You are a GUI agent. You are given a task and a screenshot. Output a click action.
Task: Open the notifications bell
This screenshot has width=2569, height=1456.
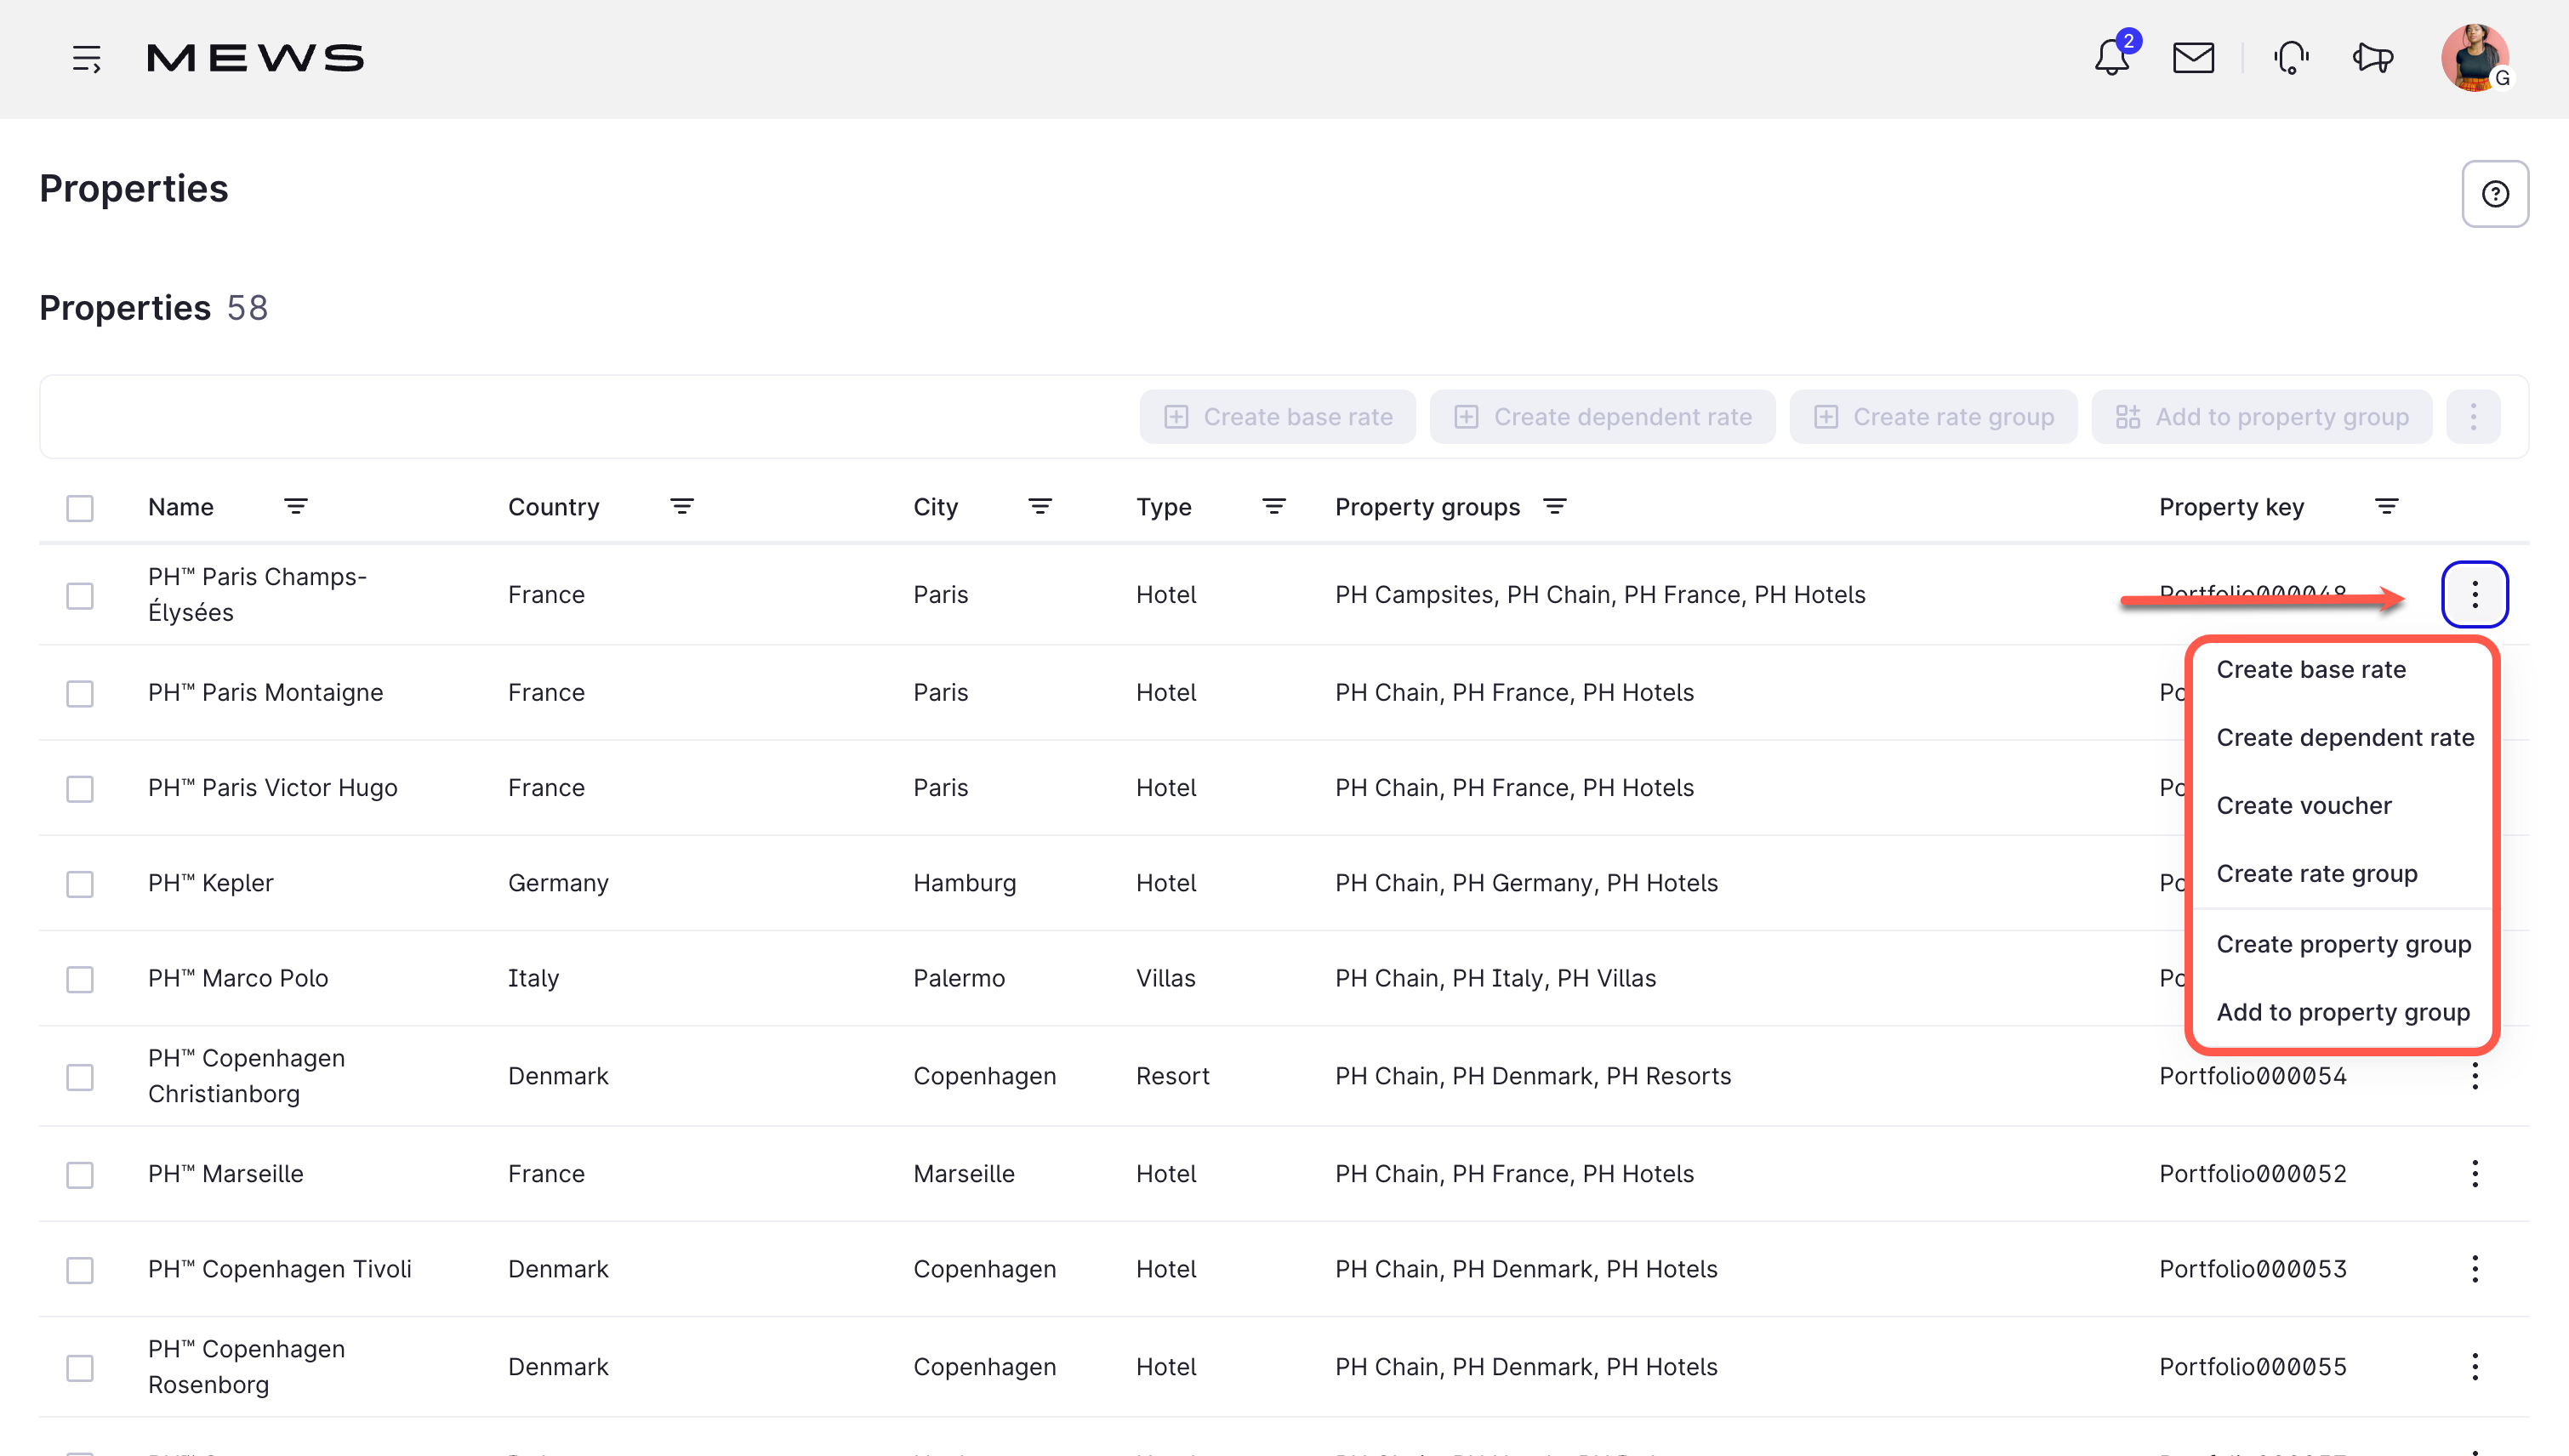pyautogui.click(x=2112, y=57)
